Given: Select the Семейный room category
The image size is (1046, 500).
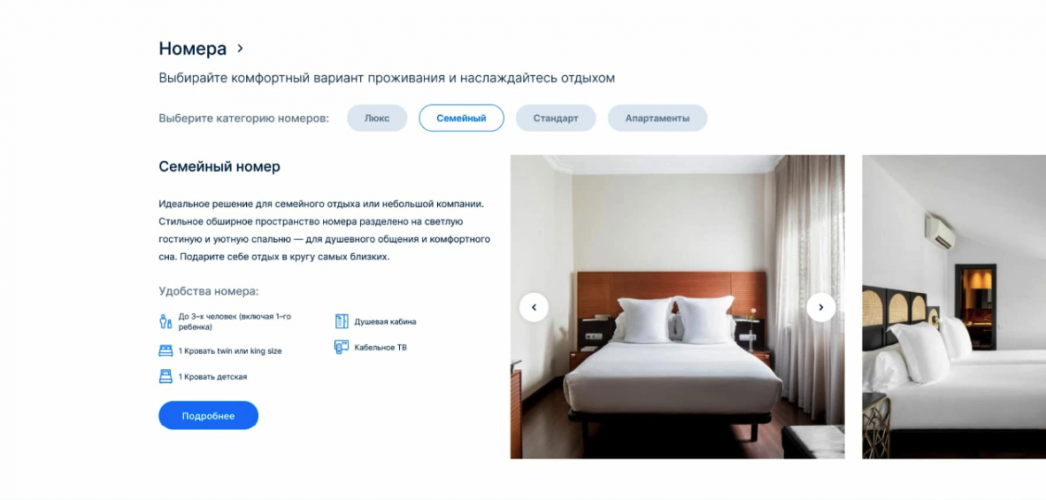Looking at the screenshot, I should click(x=462, y=118).
